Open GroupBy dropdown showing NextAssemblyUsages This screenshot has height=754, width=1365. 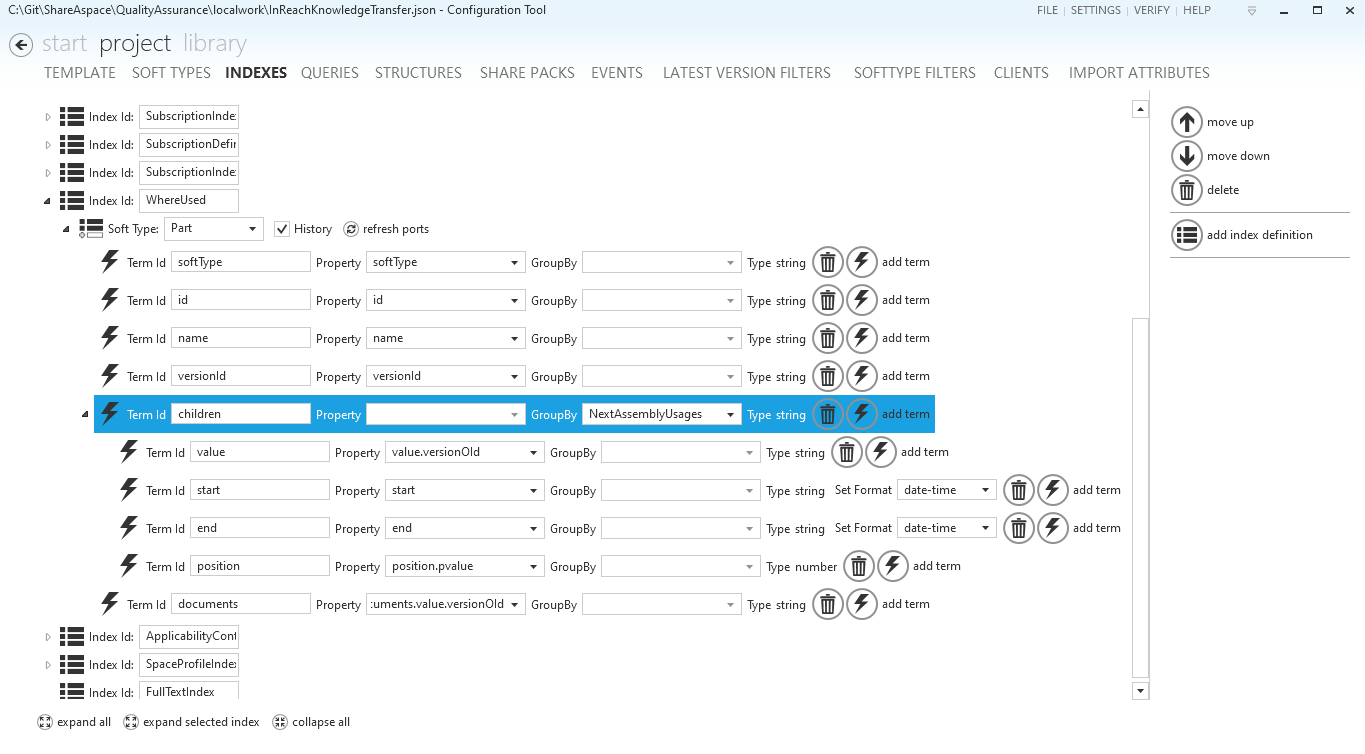[661, 415]
